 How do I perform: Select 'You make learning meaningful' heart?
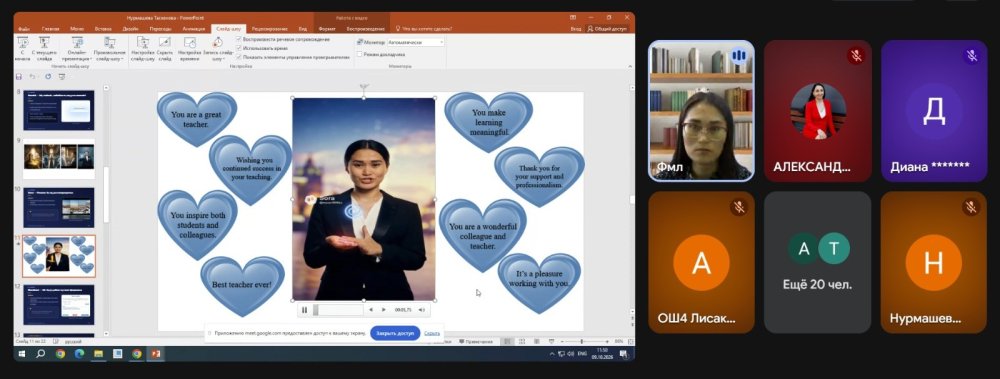(x=489, y=122)
